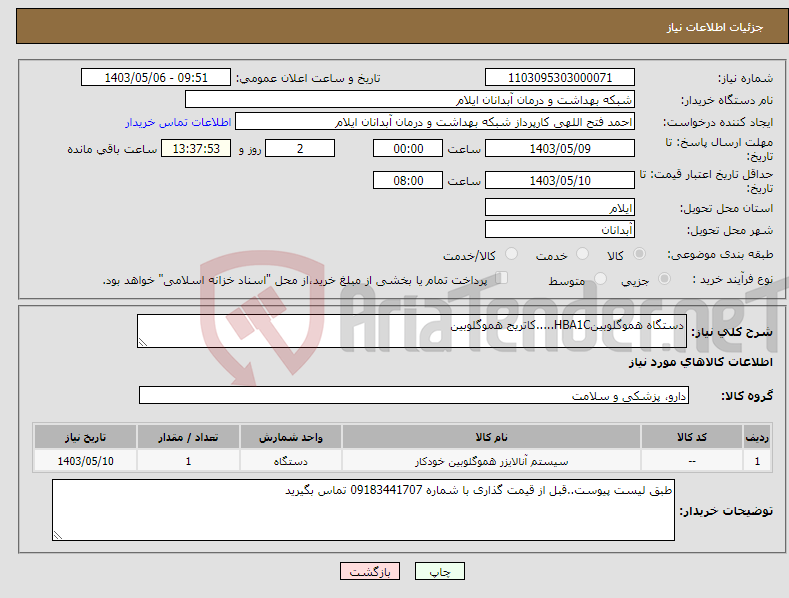Screen dimensions: 789x598
Task: Click the announcement date field 1403/05/06 - 09:51
Action: coord(156,78)
